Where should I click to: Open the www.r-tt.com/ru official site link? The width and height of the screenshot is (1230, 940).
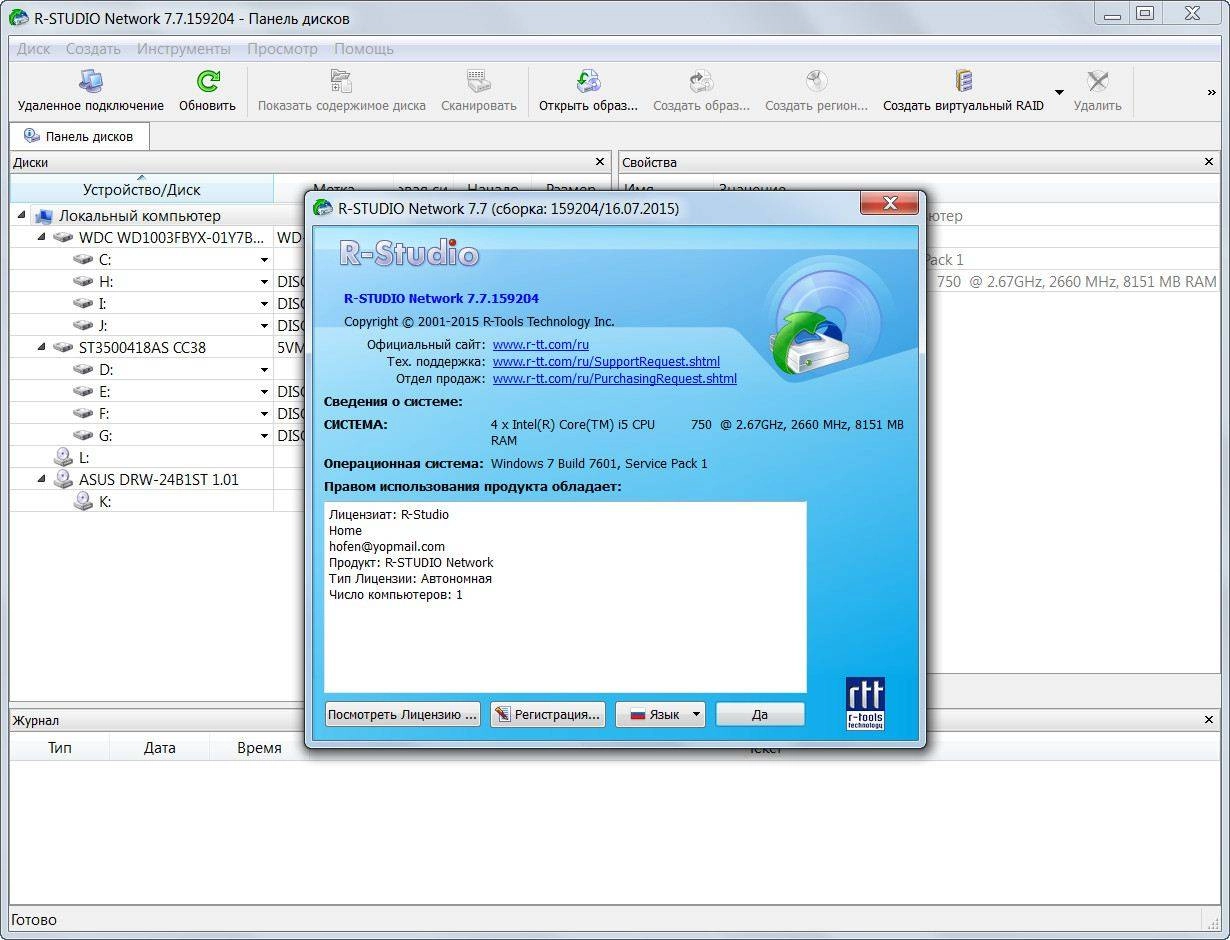[x=540, y=345]
